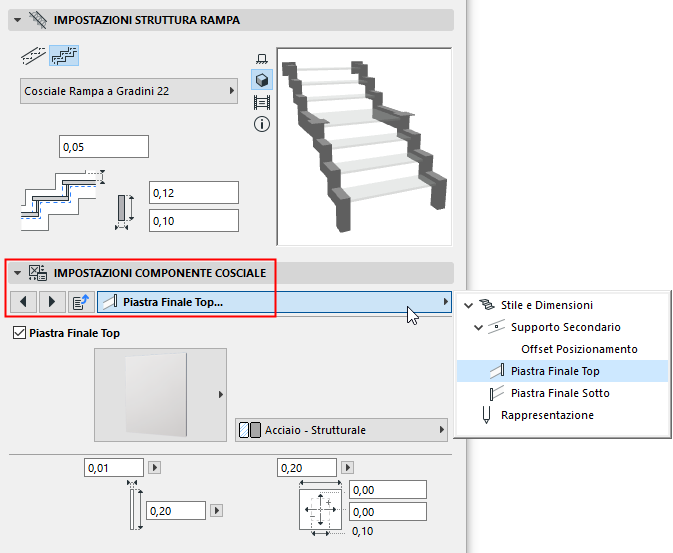The width and height of the screenshot is (673, 553).
Task: Click the Piastra Finale Sotto icon
Action: tap(496, 393)
